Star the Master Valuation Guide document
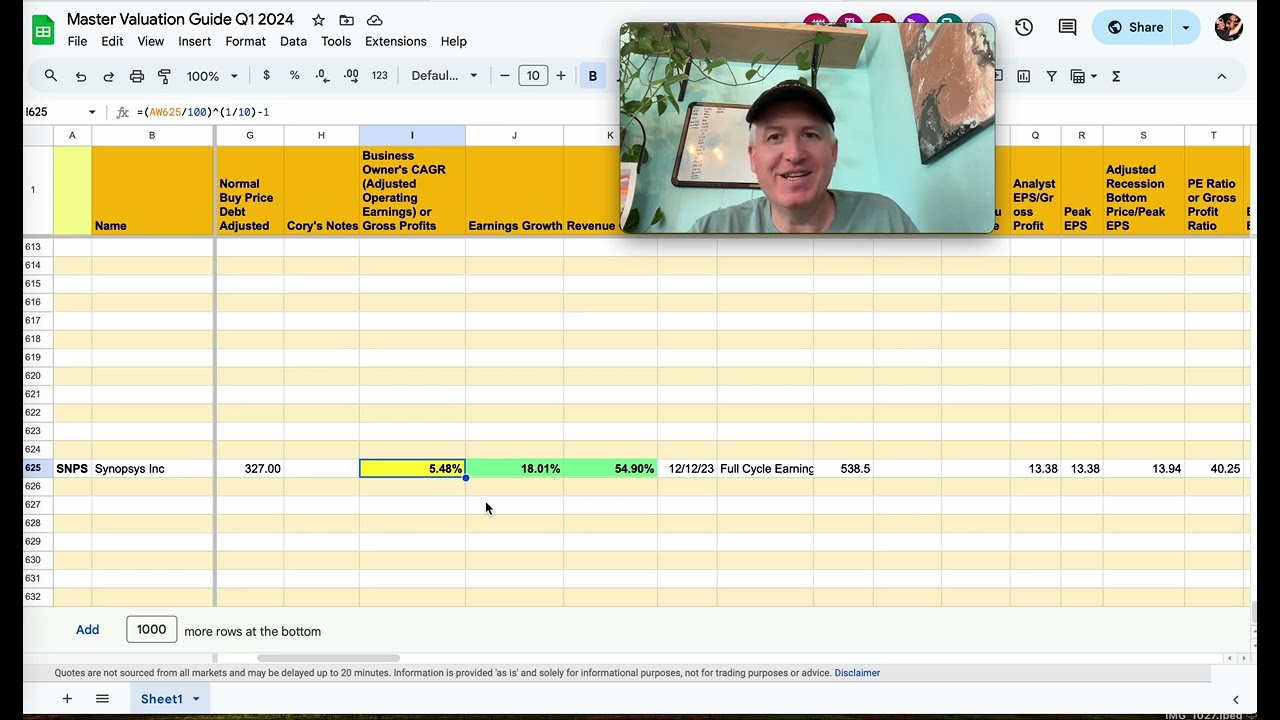Screen dimensions: 1280x720 [x=318, y=20]
